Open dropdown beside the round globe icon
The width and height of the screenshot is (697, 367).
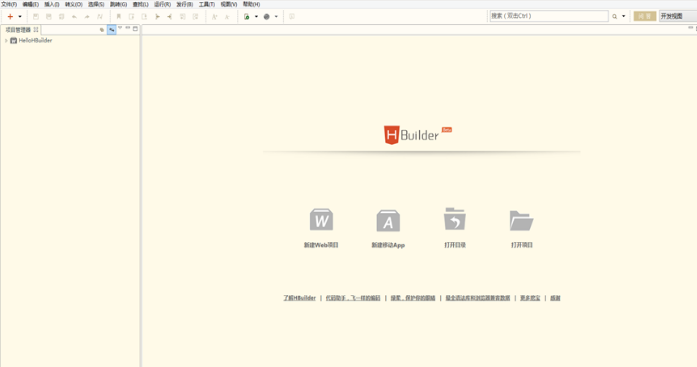point(276,16)
